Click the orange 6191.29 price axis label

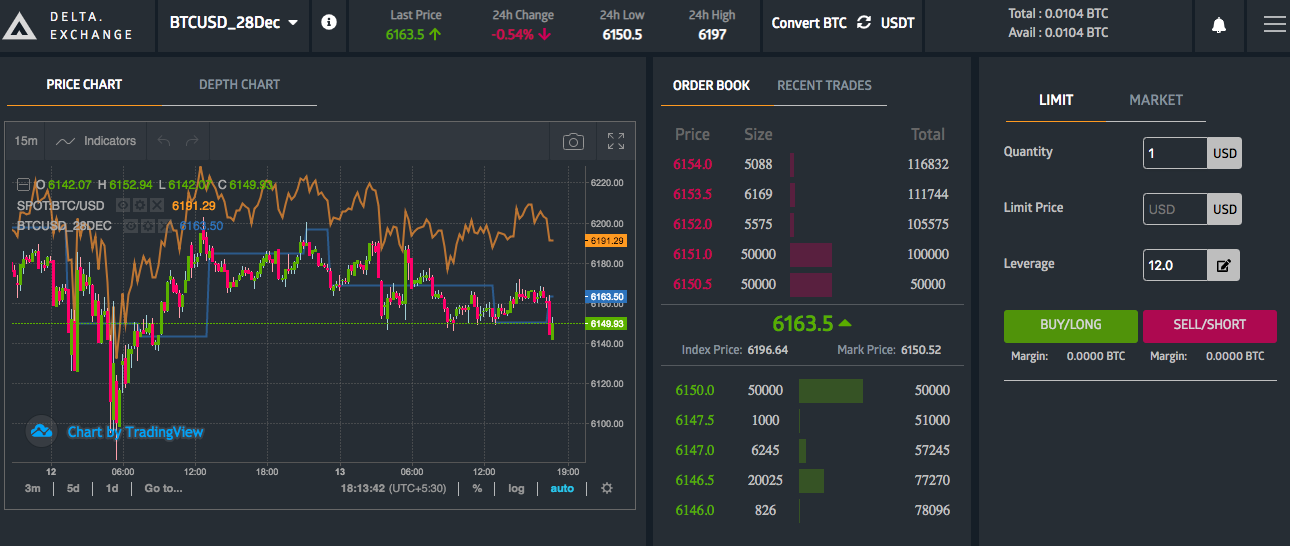605,241
